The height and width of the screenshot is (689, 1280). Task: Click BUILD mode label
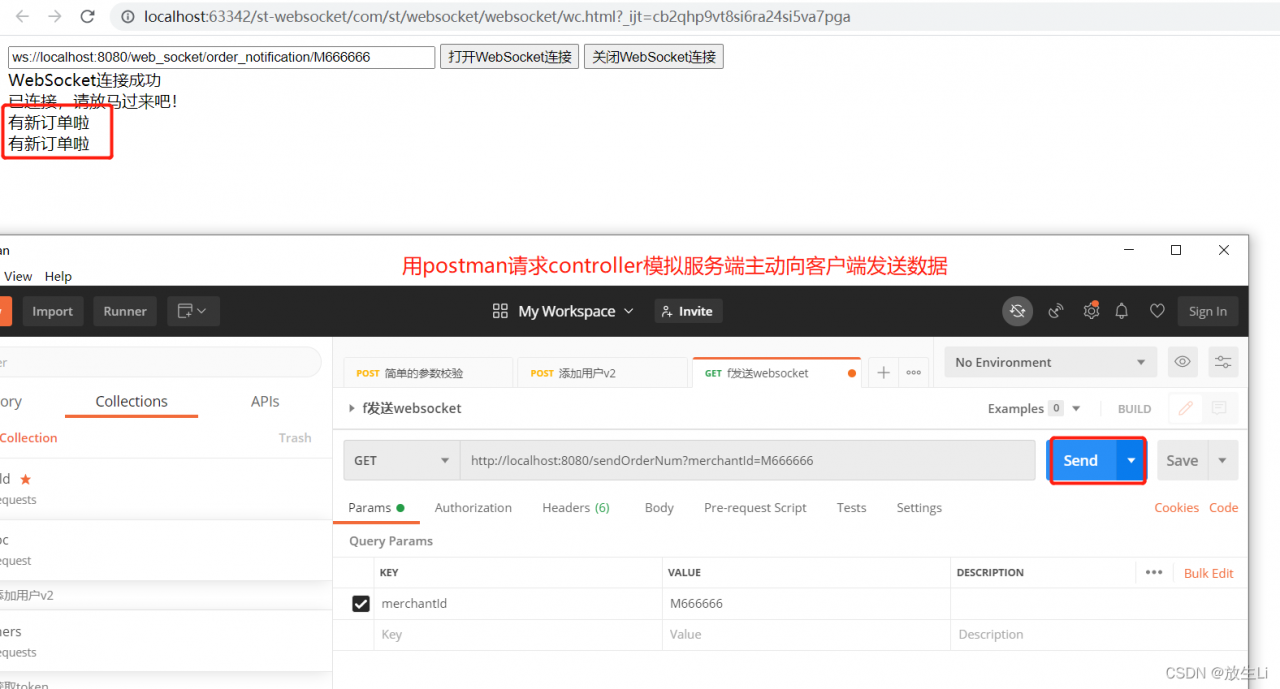coord(1134,409)
